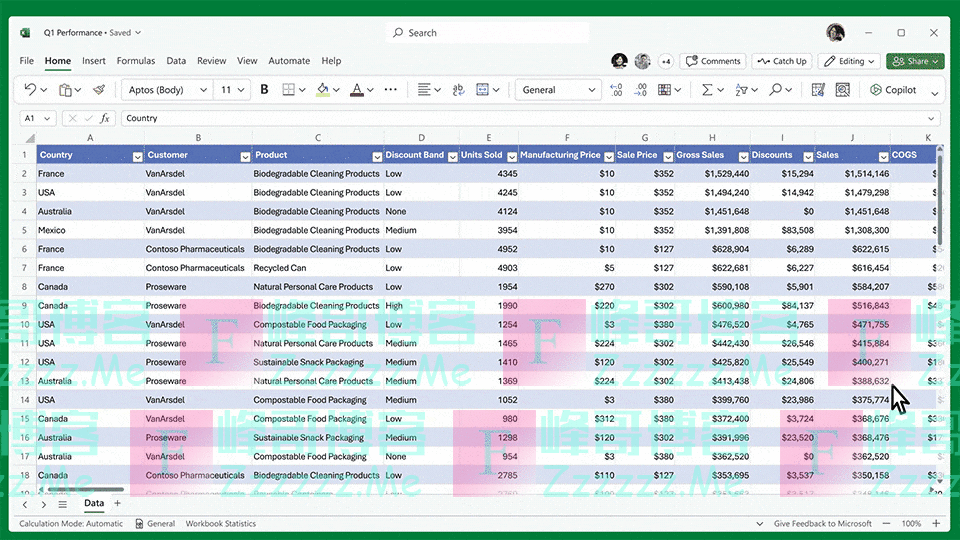Toggle the Product column filter button
Screen dimensions: 960x540
pos(376,156)
